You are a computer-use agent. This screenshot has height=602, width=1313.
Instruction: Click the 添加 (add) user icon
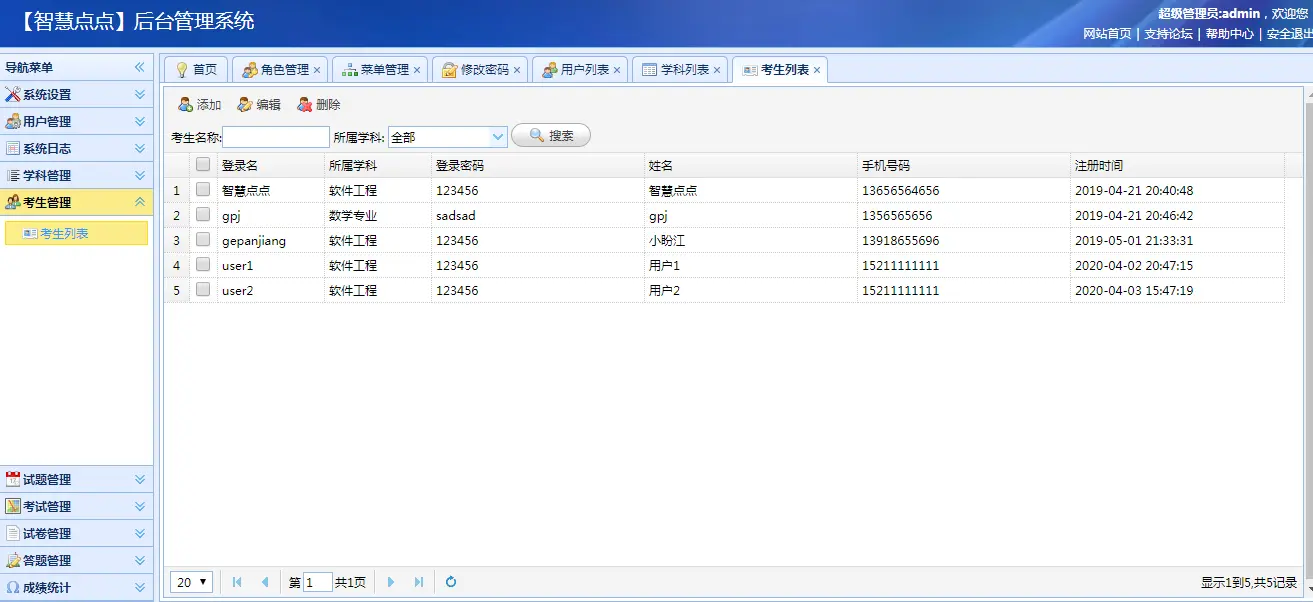(185, 105)
